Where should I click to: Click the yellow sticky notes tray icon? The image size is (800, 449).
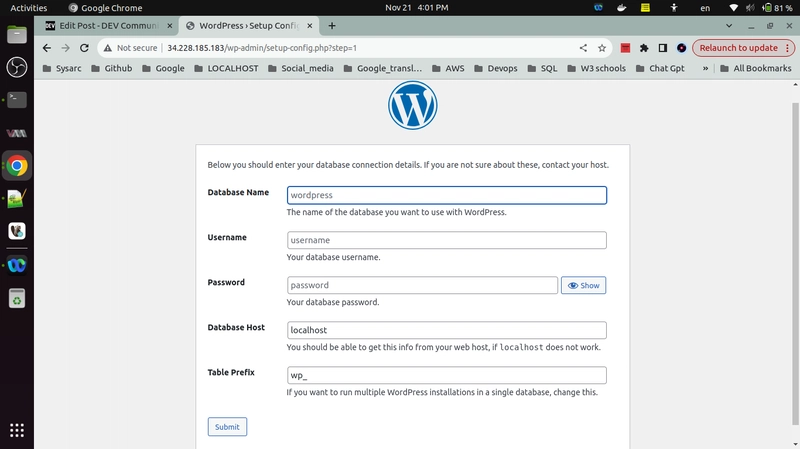point(645,8)
